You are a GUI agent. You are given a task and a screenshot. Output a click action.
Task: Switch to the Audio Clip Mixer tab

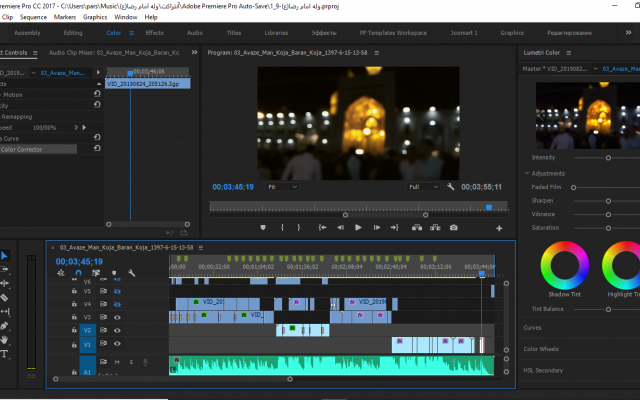[114, 52]
